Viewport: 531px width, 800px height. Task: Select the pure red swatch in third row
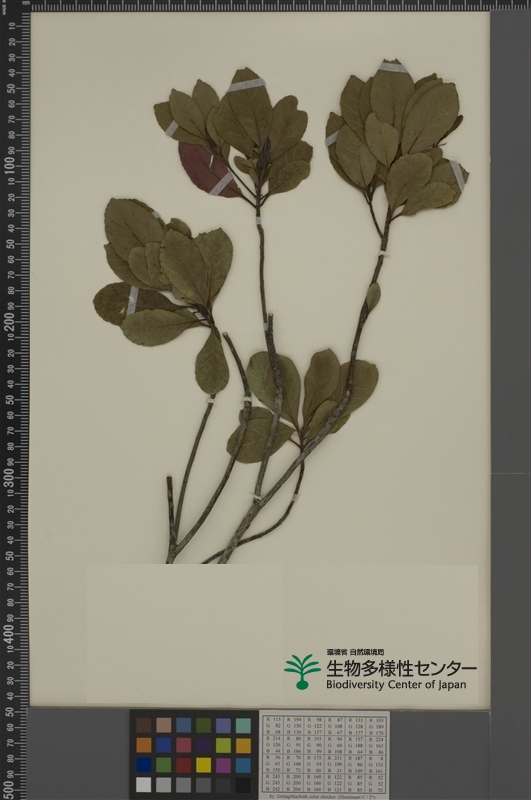[184, 765]
